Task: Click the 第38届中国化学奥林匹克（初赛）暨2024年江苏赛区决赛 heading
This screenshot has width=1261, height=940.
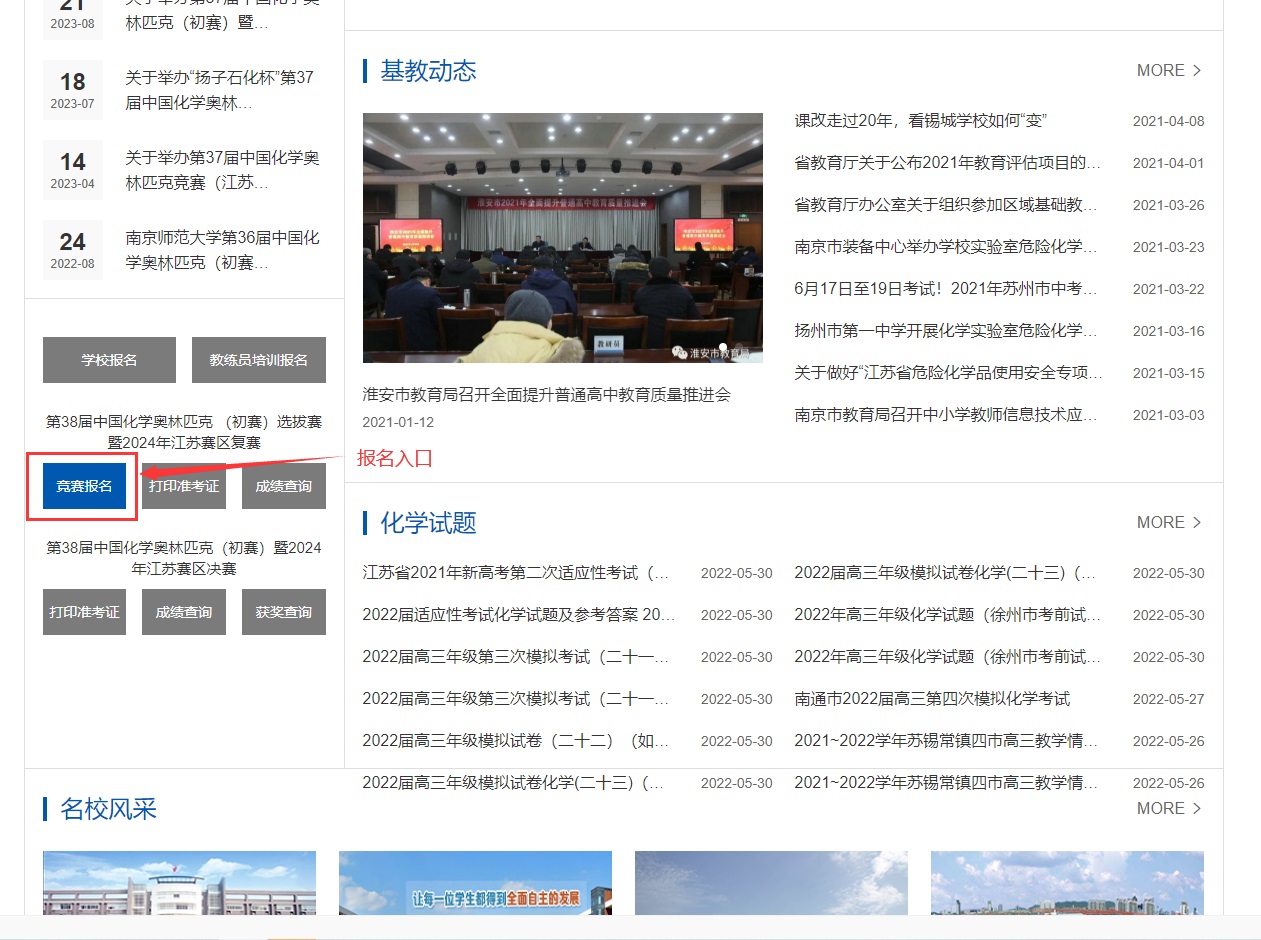Action: click(184, 558)
